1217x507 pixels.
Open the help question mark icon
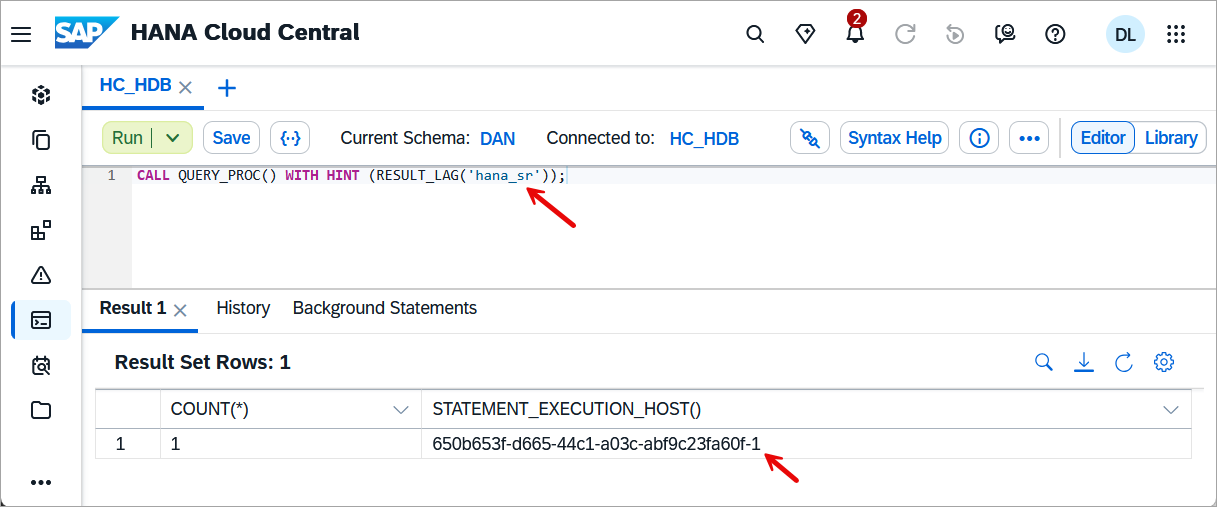(1055, 34)
